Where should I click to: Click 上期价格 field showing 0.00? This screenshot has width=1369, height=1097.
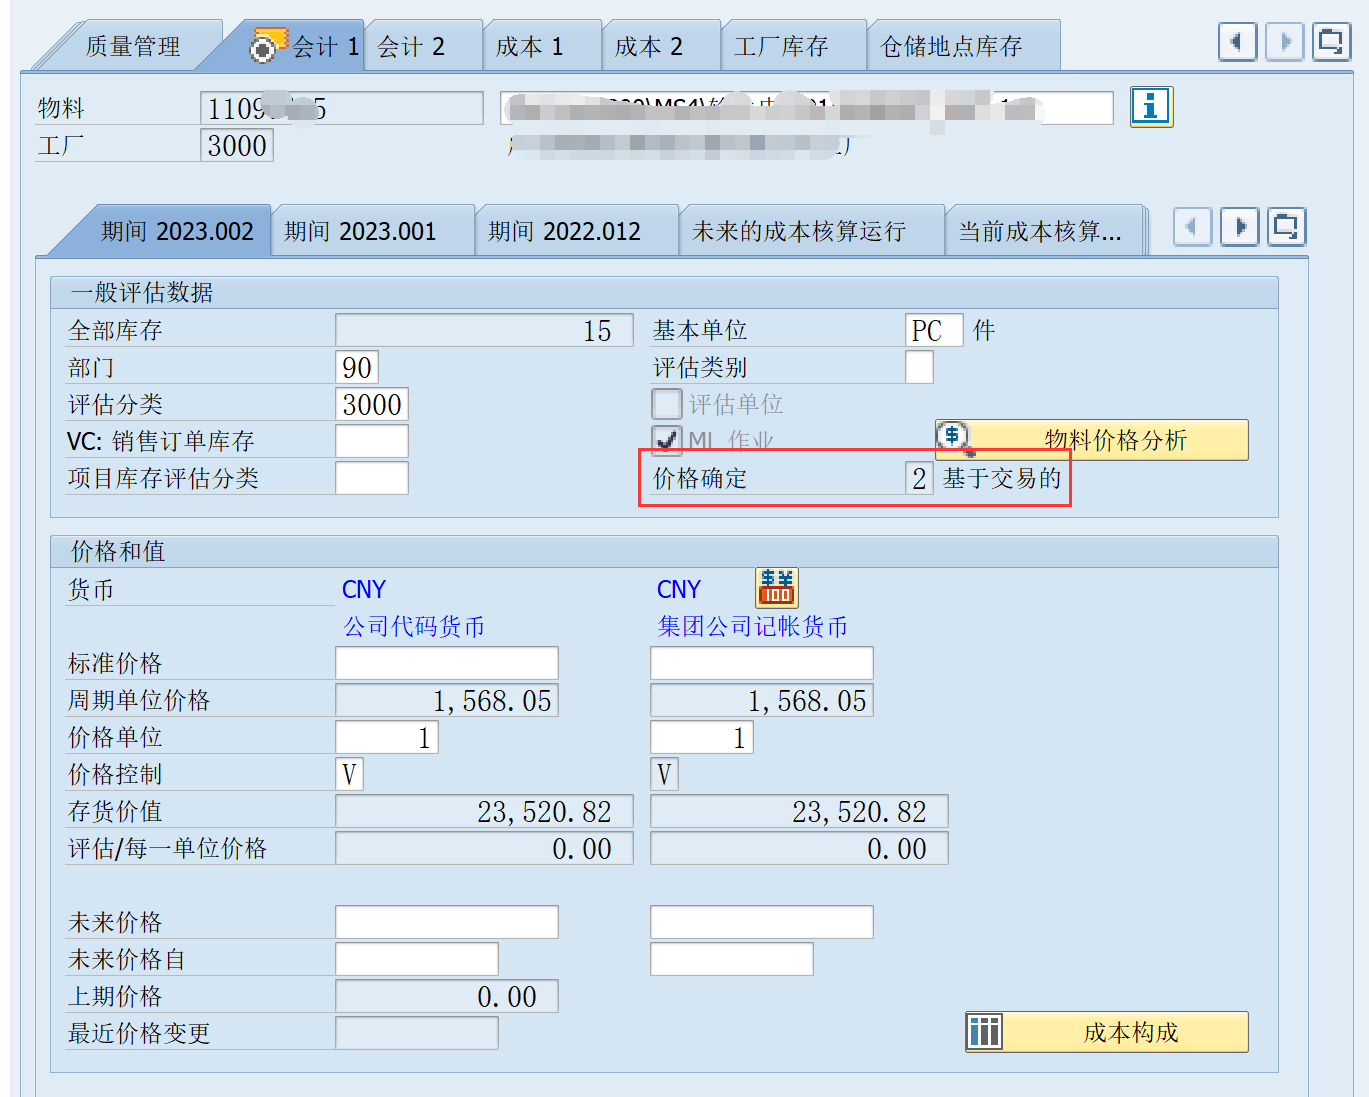click(447, 996)
